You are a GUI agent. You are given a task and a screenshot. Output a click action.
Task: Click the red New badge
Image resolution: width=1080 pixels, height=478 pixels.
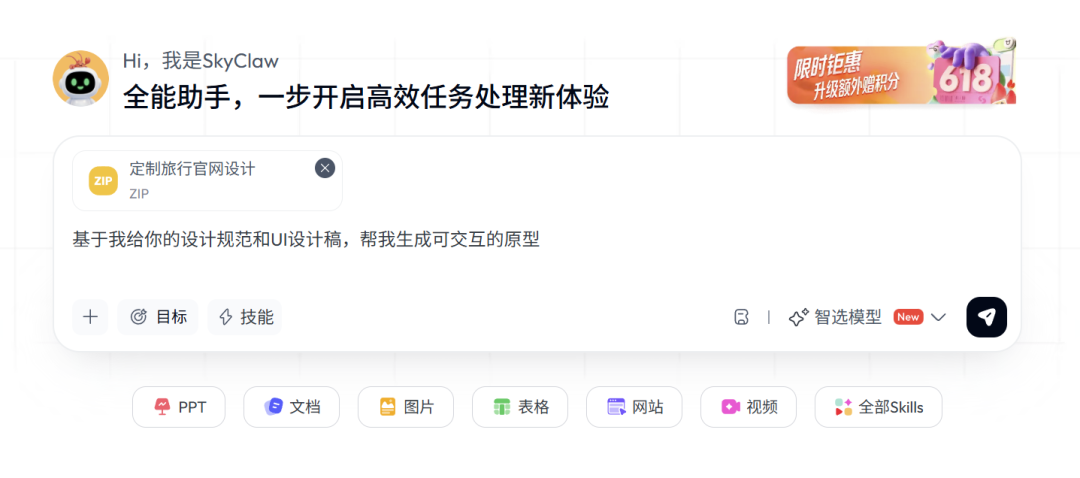(908, 317)
